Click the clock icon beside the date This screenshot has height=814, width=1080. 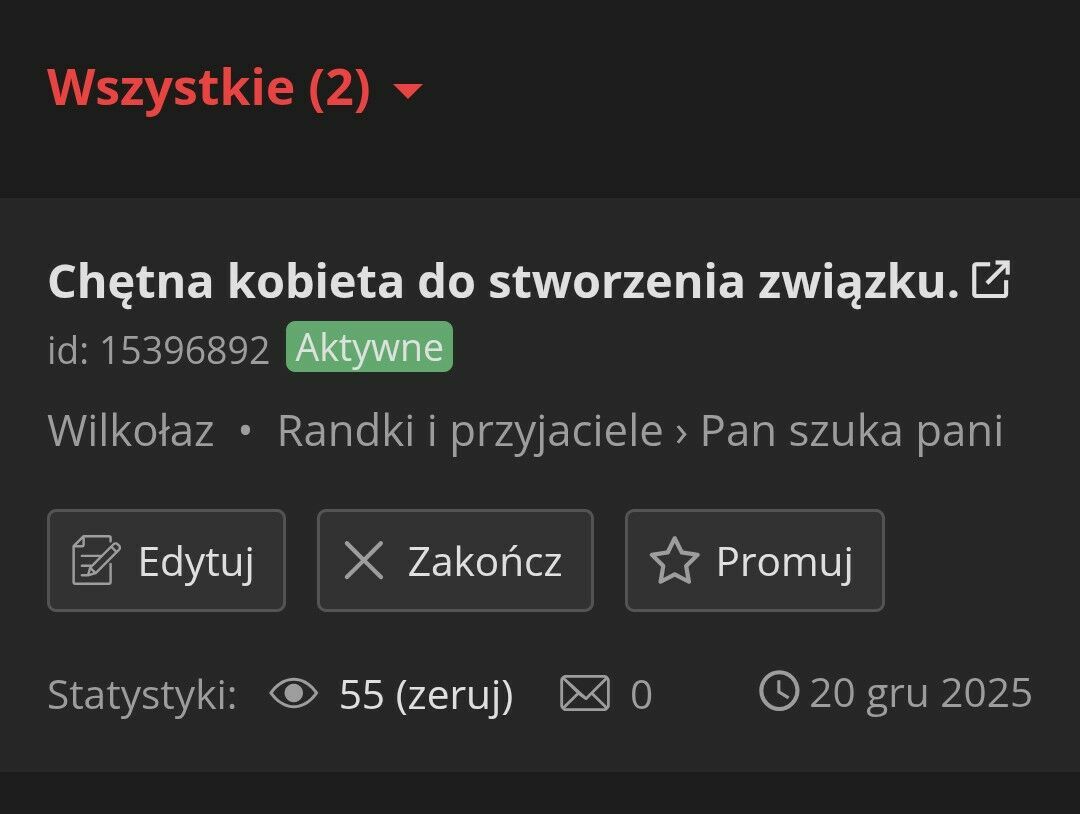coord(779,691)
